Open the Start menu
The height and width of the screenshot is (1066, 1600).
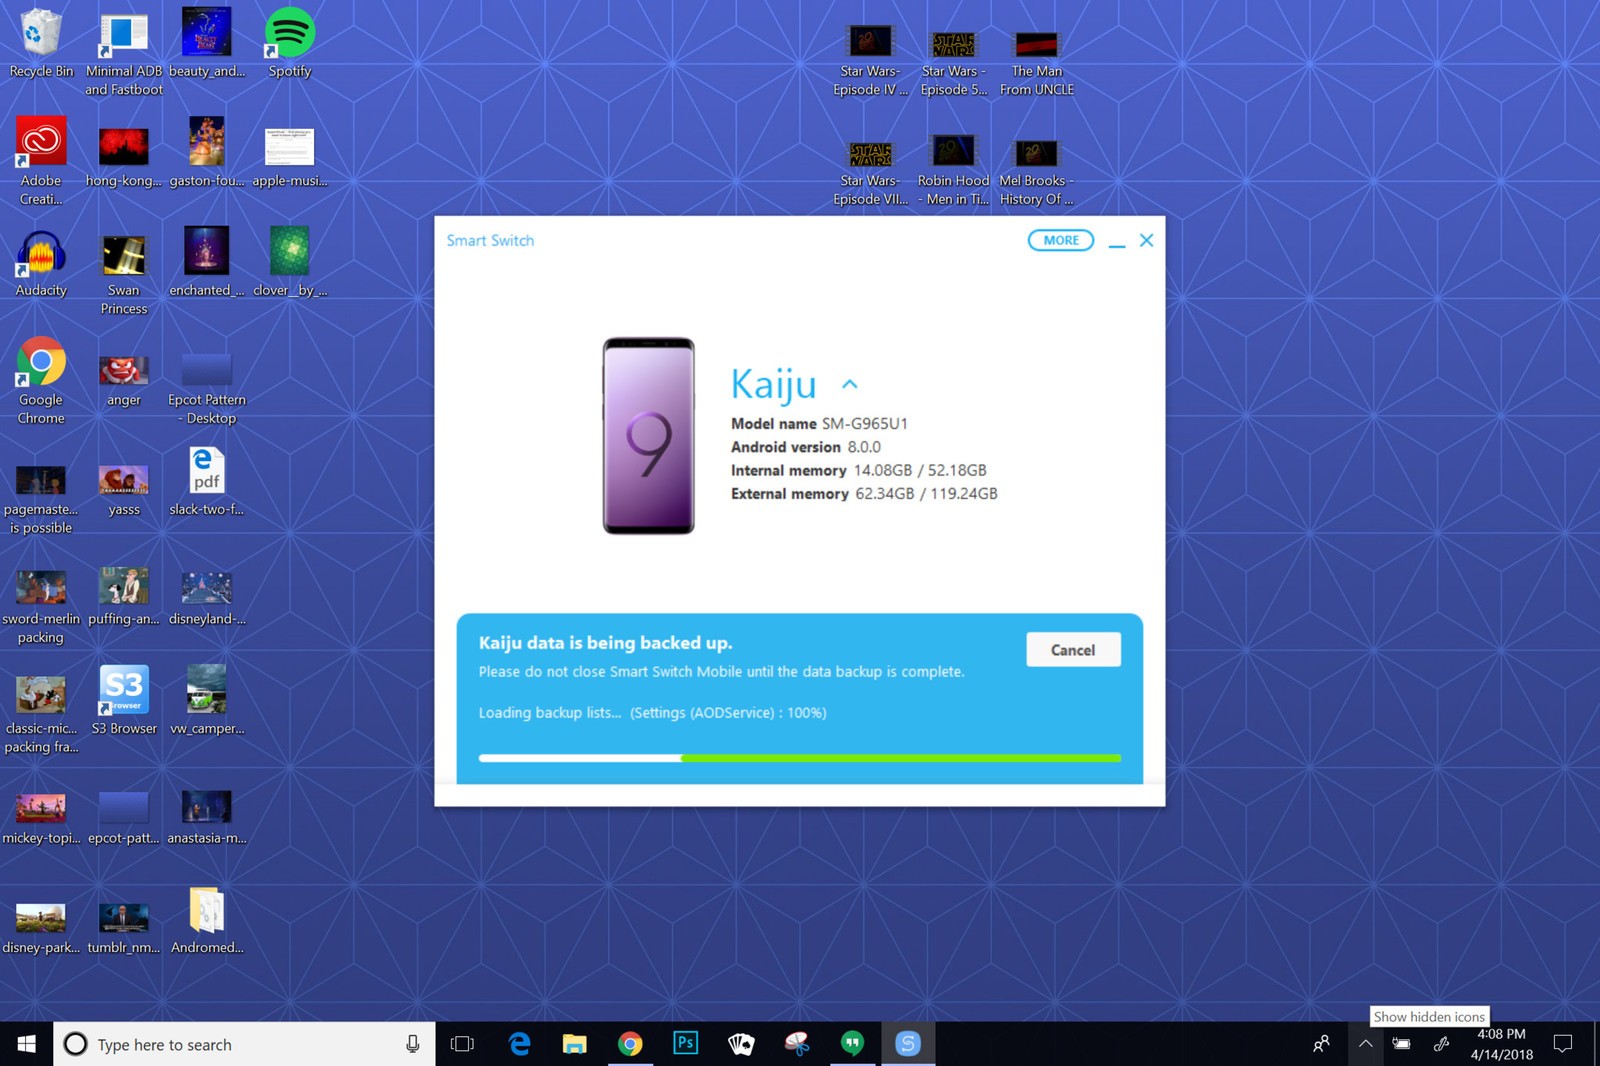click(24, 1043)
